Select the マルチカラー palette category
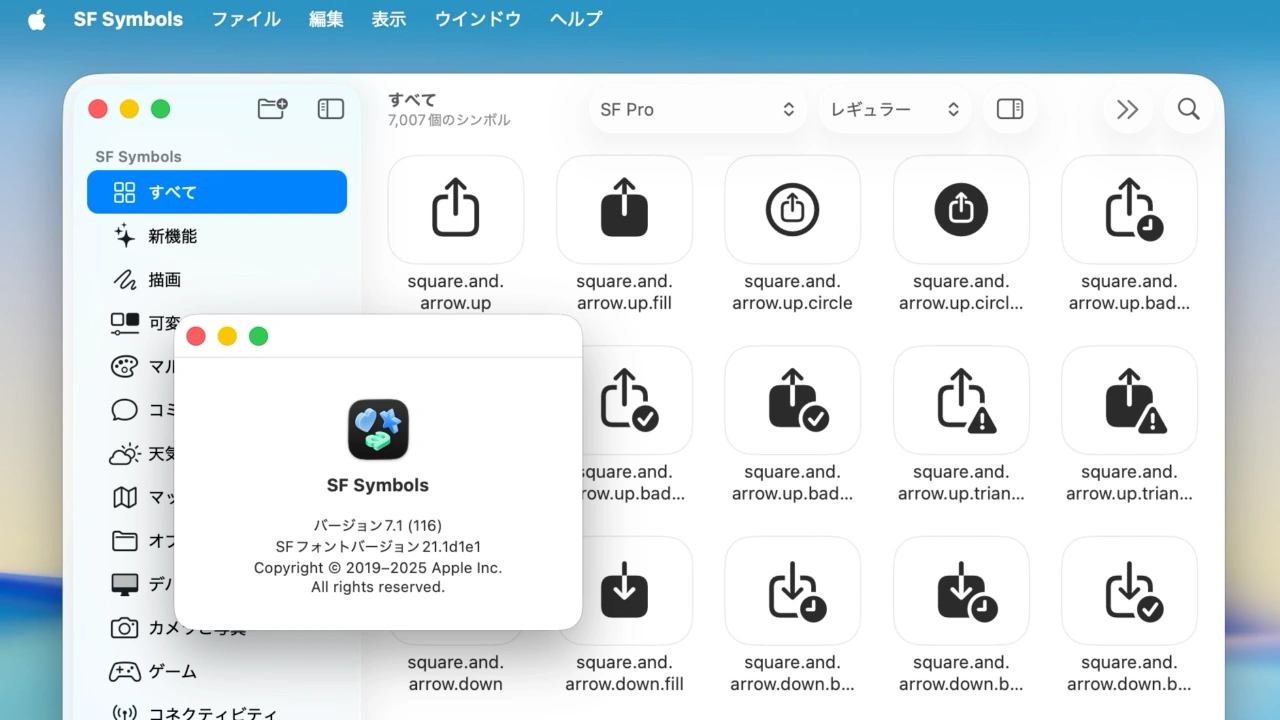Viewport: 1280px width, 720px height. [x=127, y=366]
